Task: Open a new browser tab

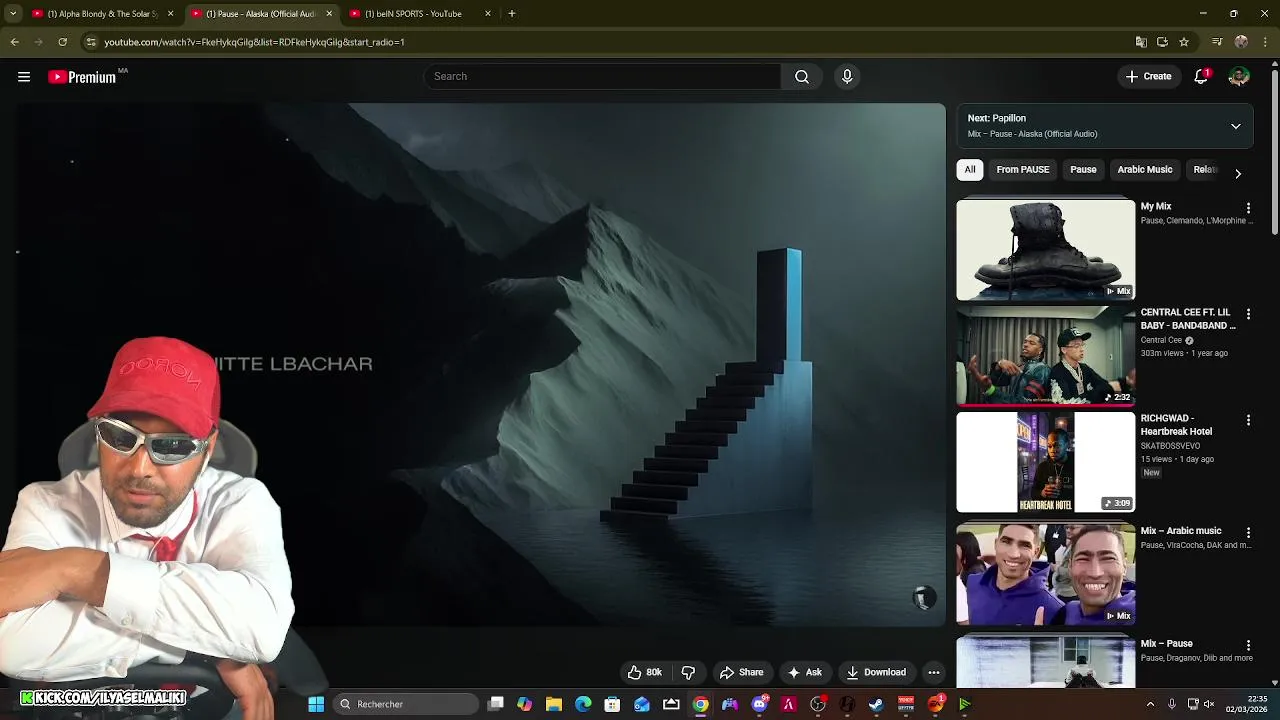Action: click(x=511, y=14)
